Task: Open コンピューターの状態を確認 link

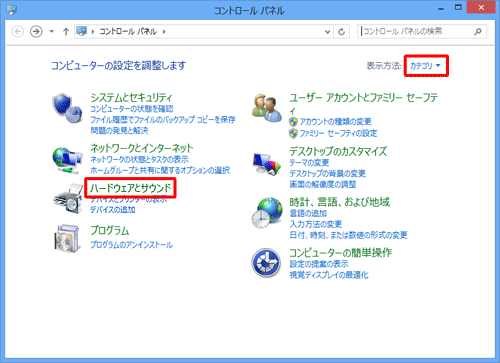Action: tap(132, 109)
